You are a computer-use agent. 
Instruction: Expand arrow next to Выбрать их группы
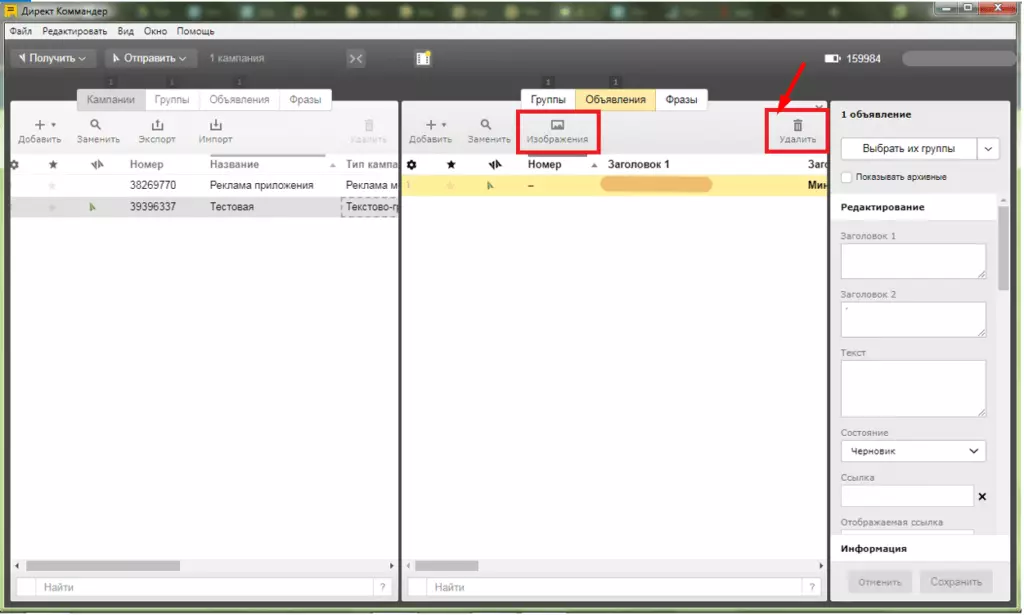click(988, 149)
